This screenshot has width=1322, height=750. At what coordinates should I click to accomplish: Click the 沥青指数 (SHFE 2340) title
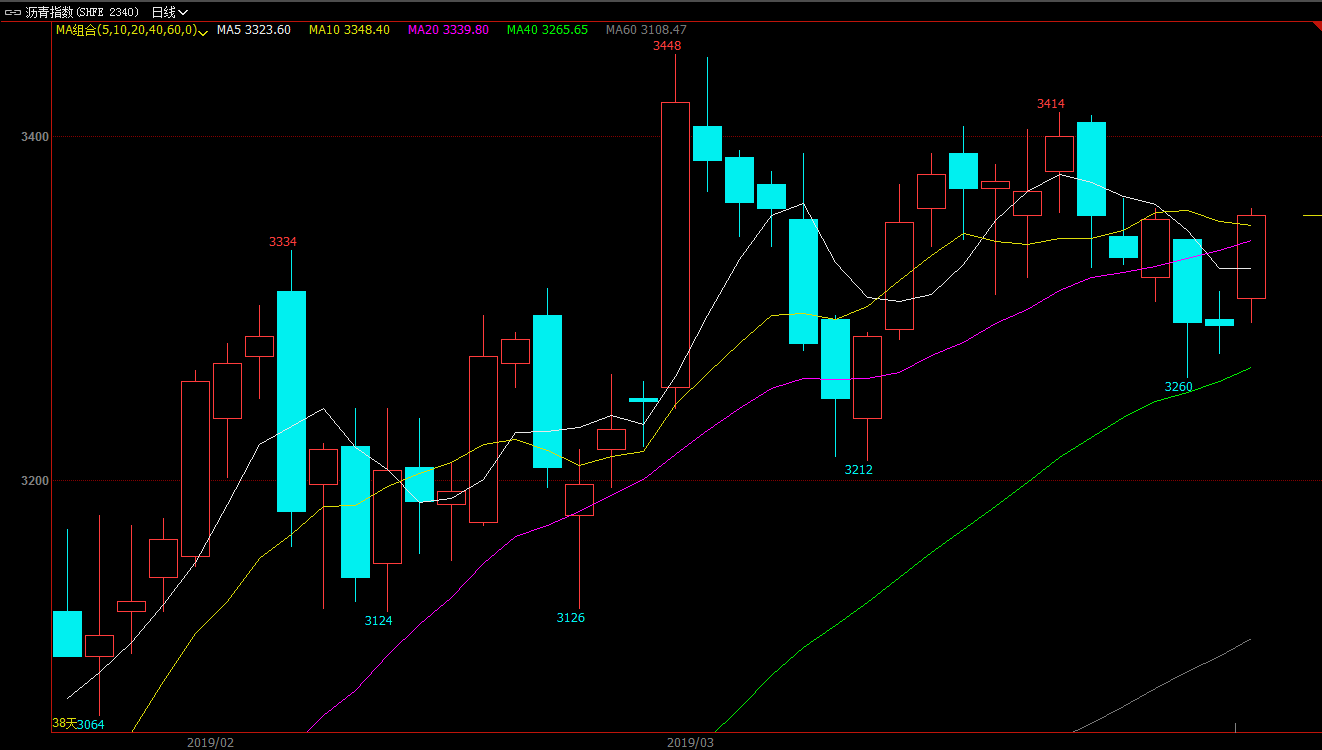(x=82, y=12)
